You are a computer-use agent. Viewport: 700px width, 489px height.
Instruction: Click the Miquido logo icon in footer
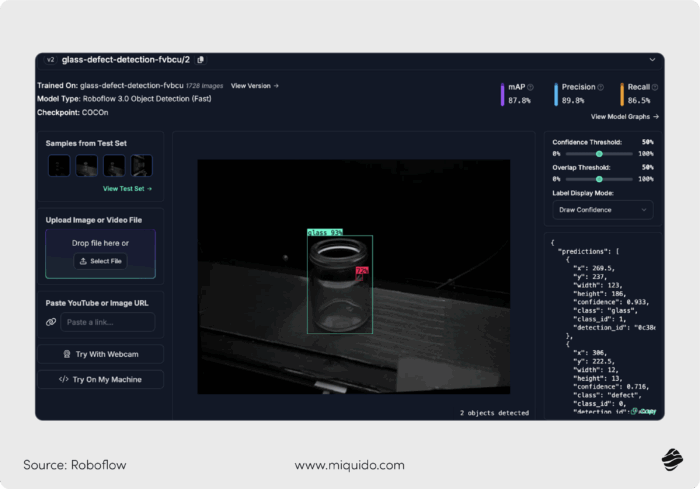[672, 460]
